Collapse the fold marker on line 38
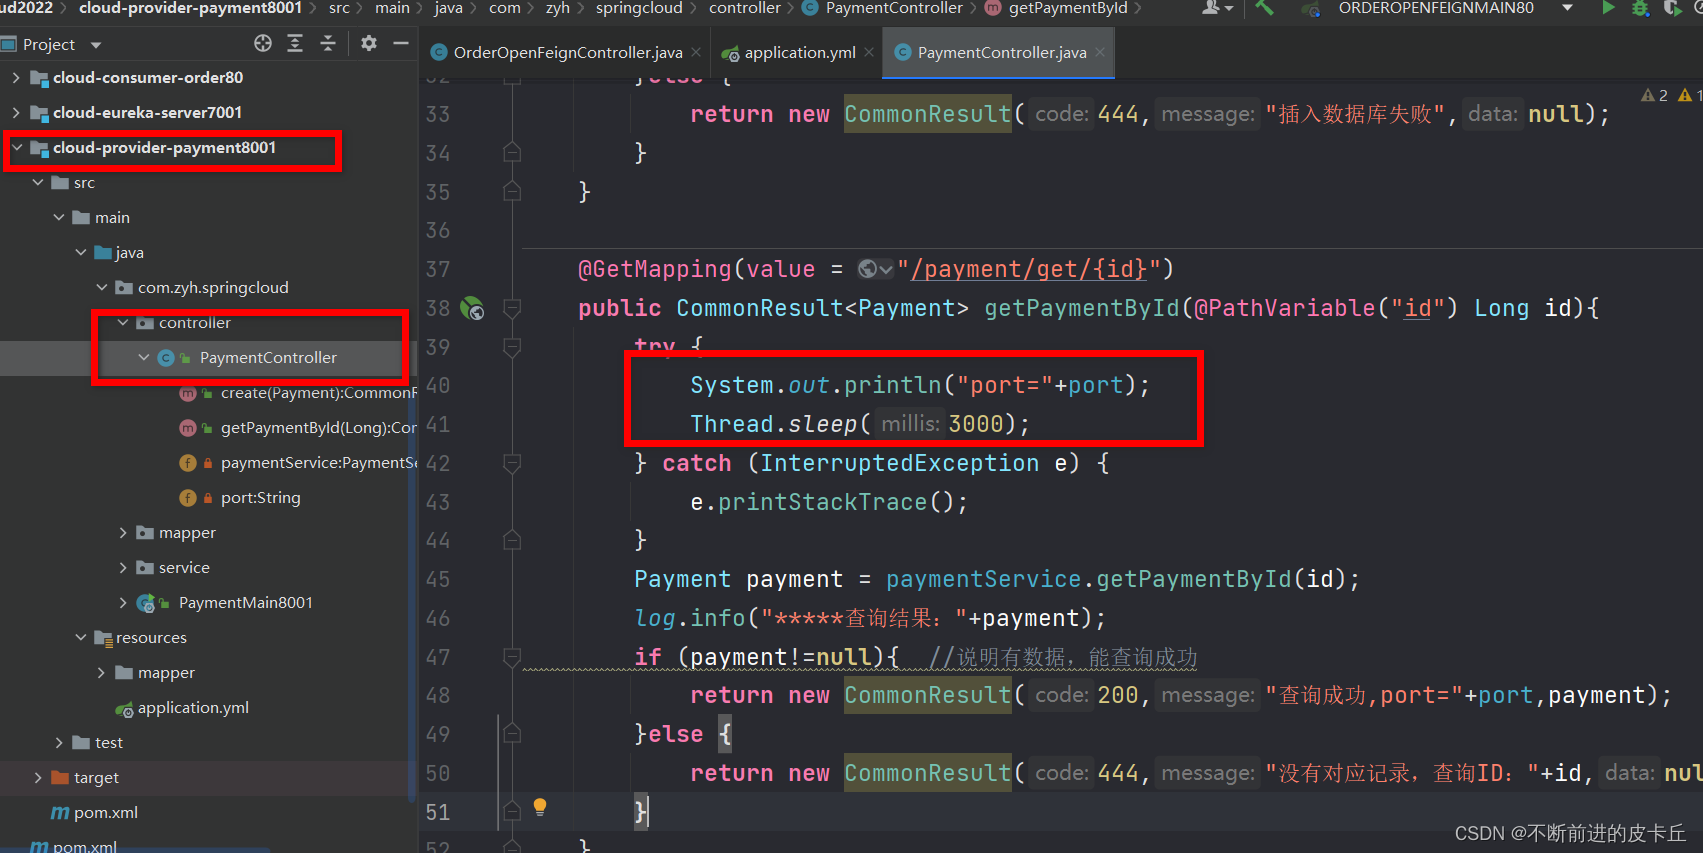Screen dimensions: 1703x853 pos(512,308)
